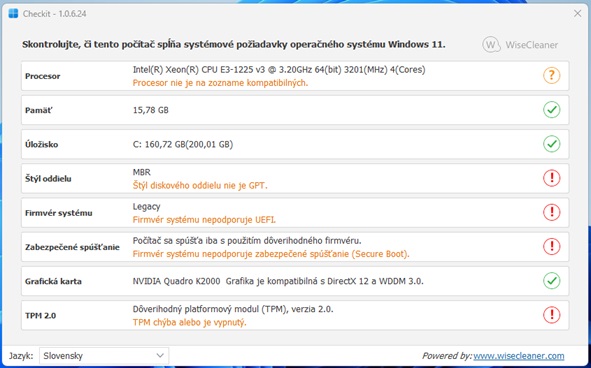Click the green check icon for Úložisko
The width and height of the screenshot is (591, 368).
(551, 144)
